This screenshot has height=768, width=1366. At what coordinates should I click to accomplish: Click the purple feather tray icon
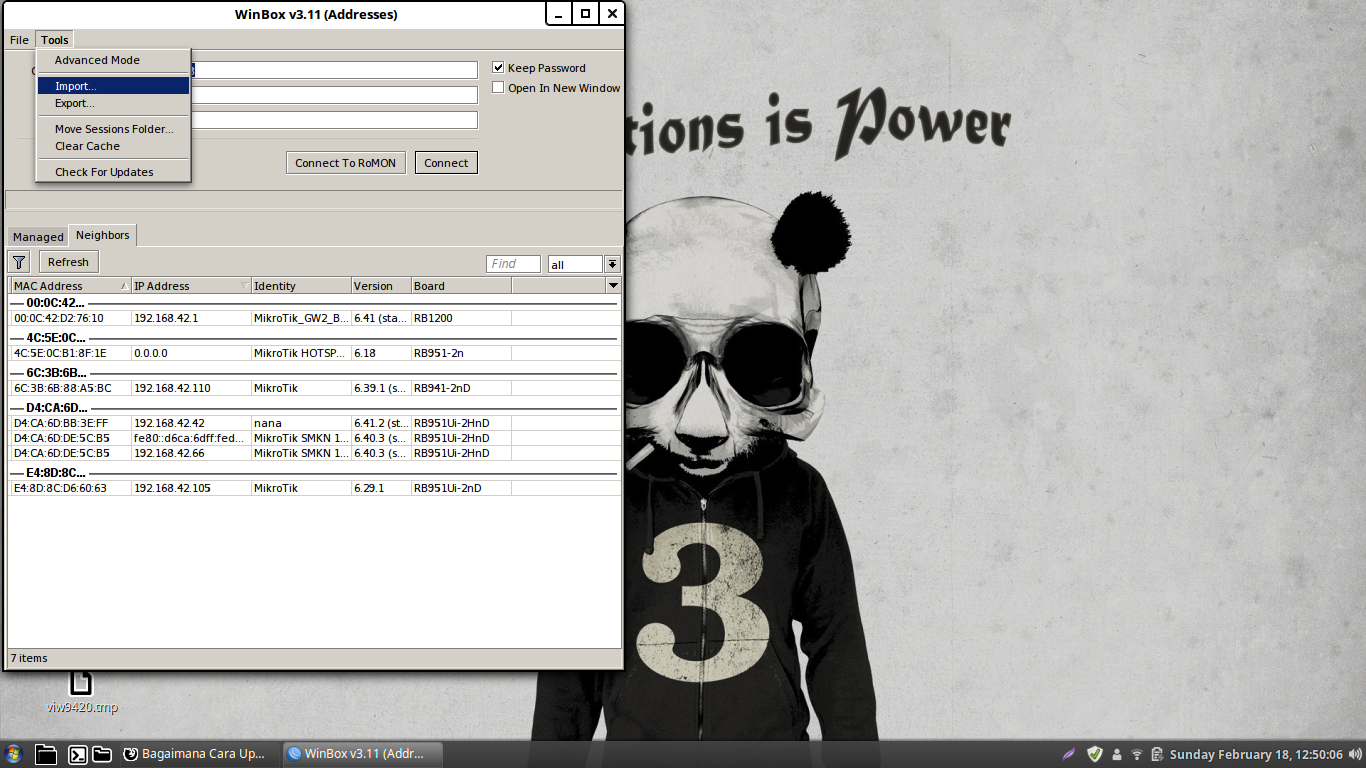coord(1069,754)
